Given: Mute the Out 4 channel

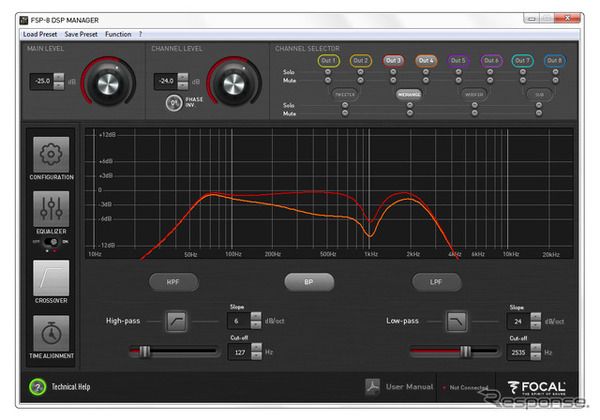Looking at the screenshot, I should (426, 80).
